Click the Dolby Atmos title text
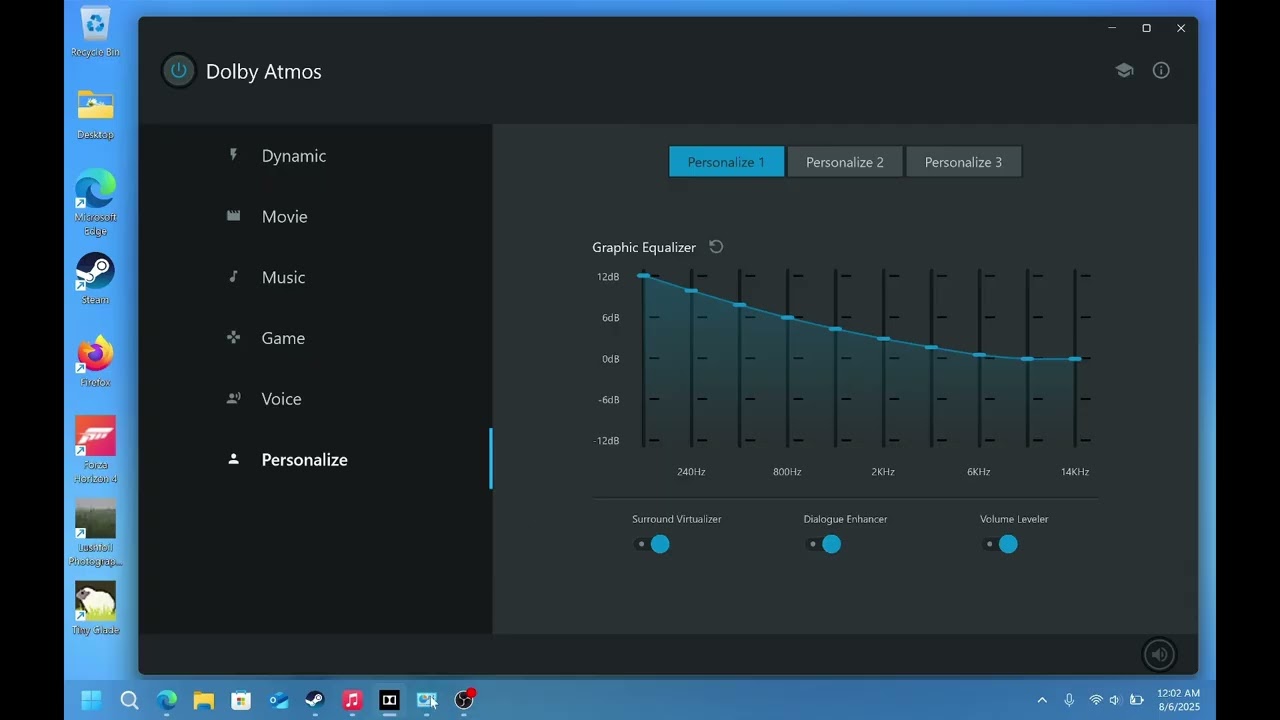 [264, 71]
